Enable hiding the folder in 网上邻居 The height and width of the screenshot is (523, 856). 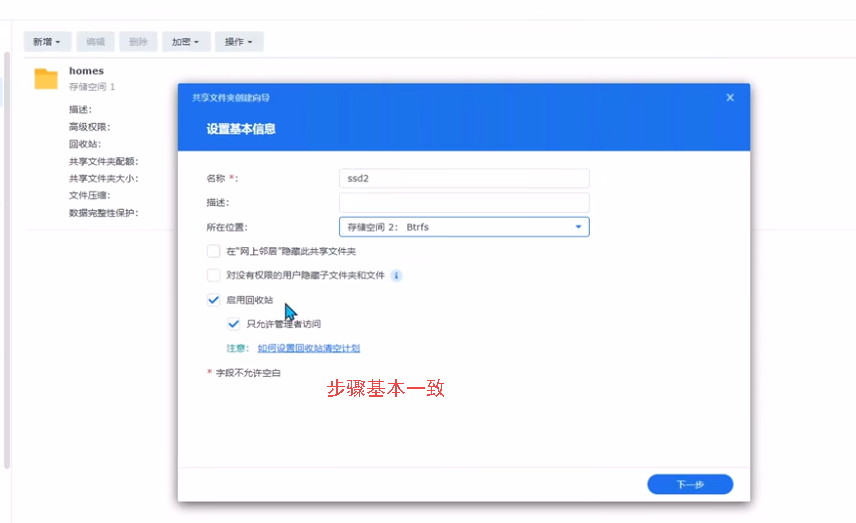click(x=213, y=251)
